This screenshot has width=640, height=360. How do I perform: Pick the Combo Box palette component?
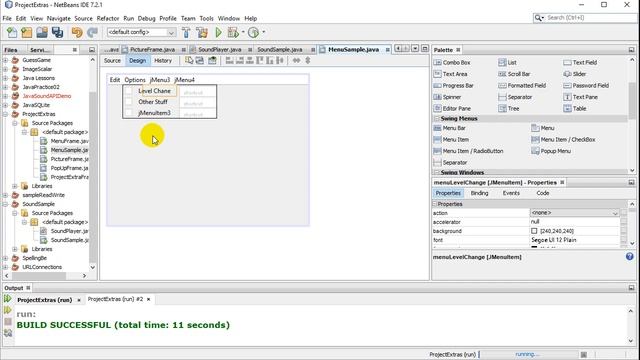point(452,62)
